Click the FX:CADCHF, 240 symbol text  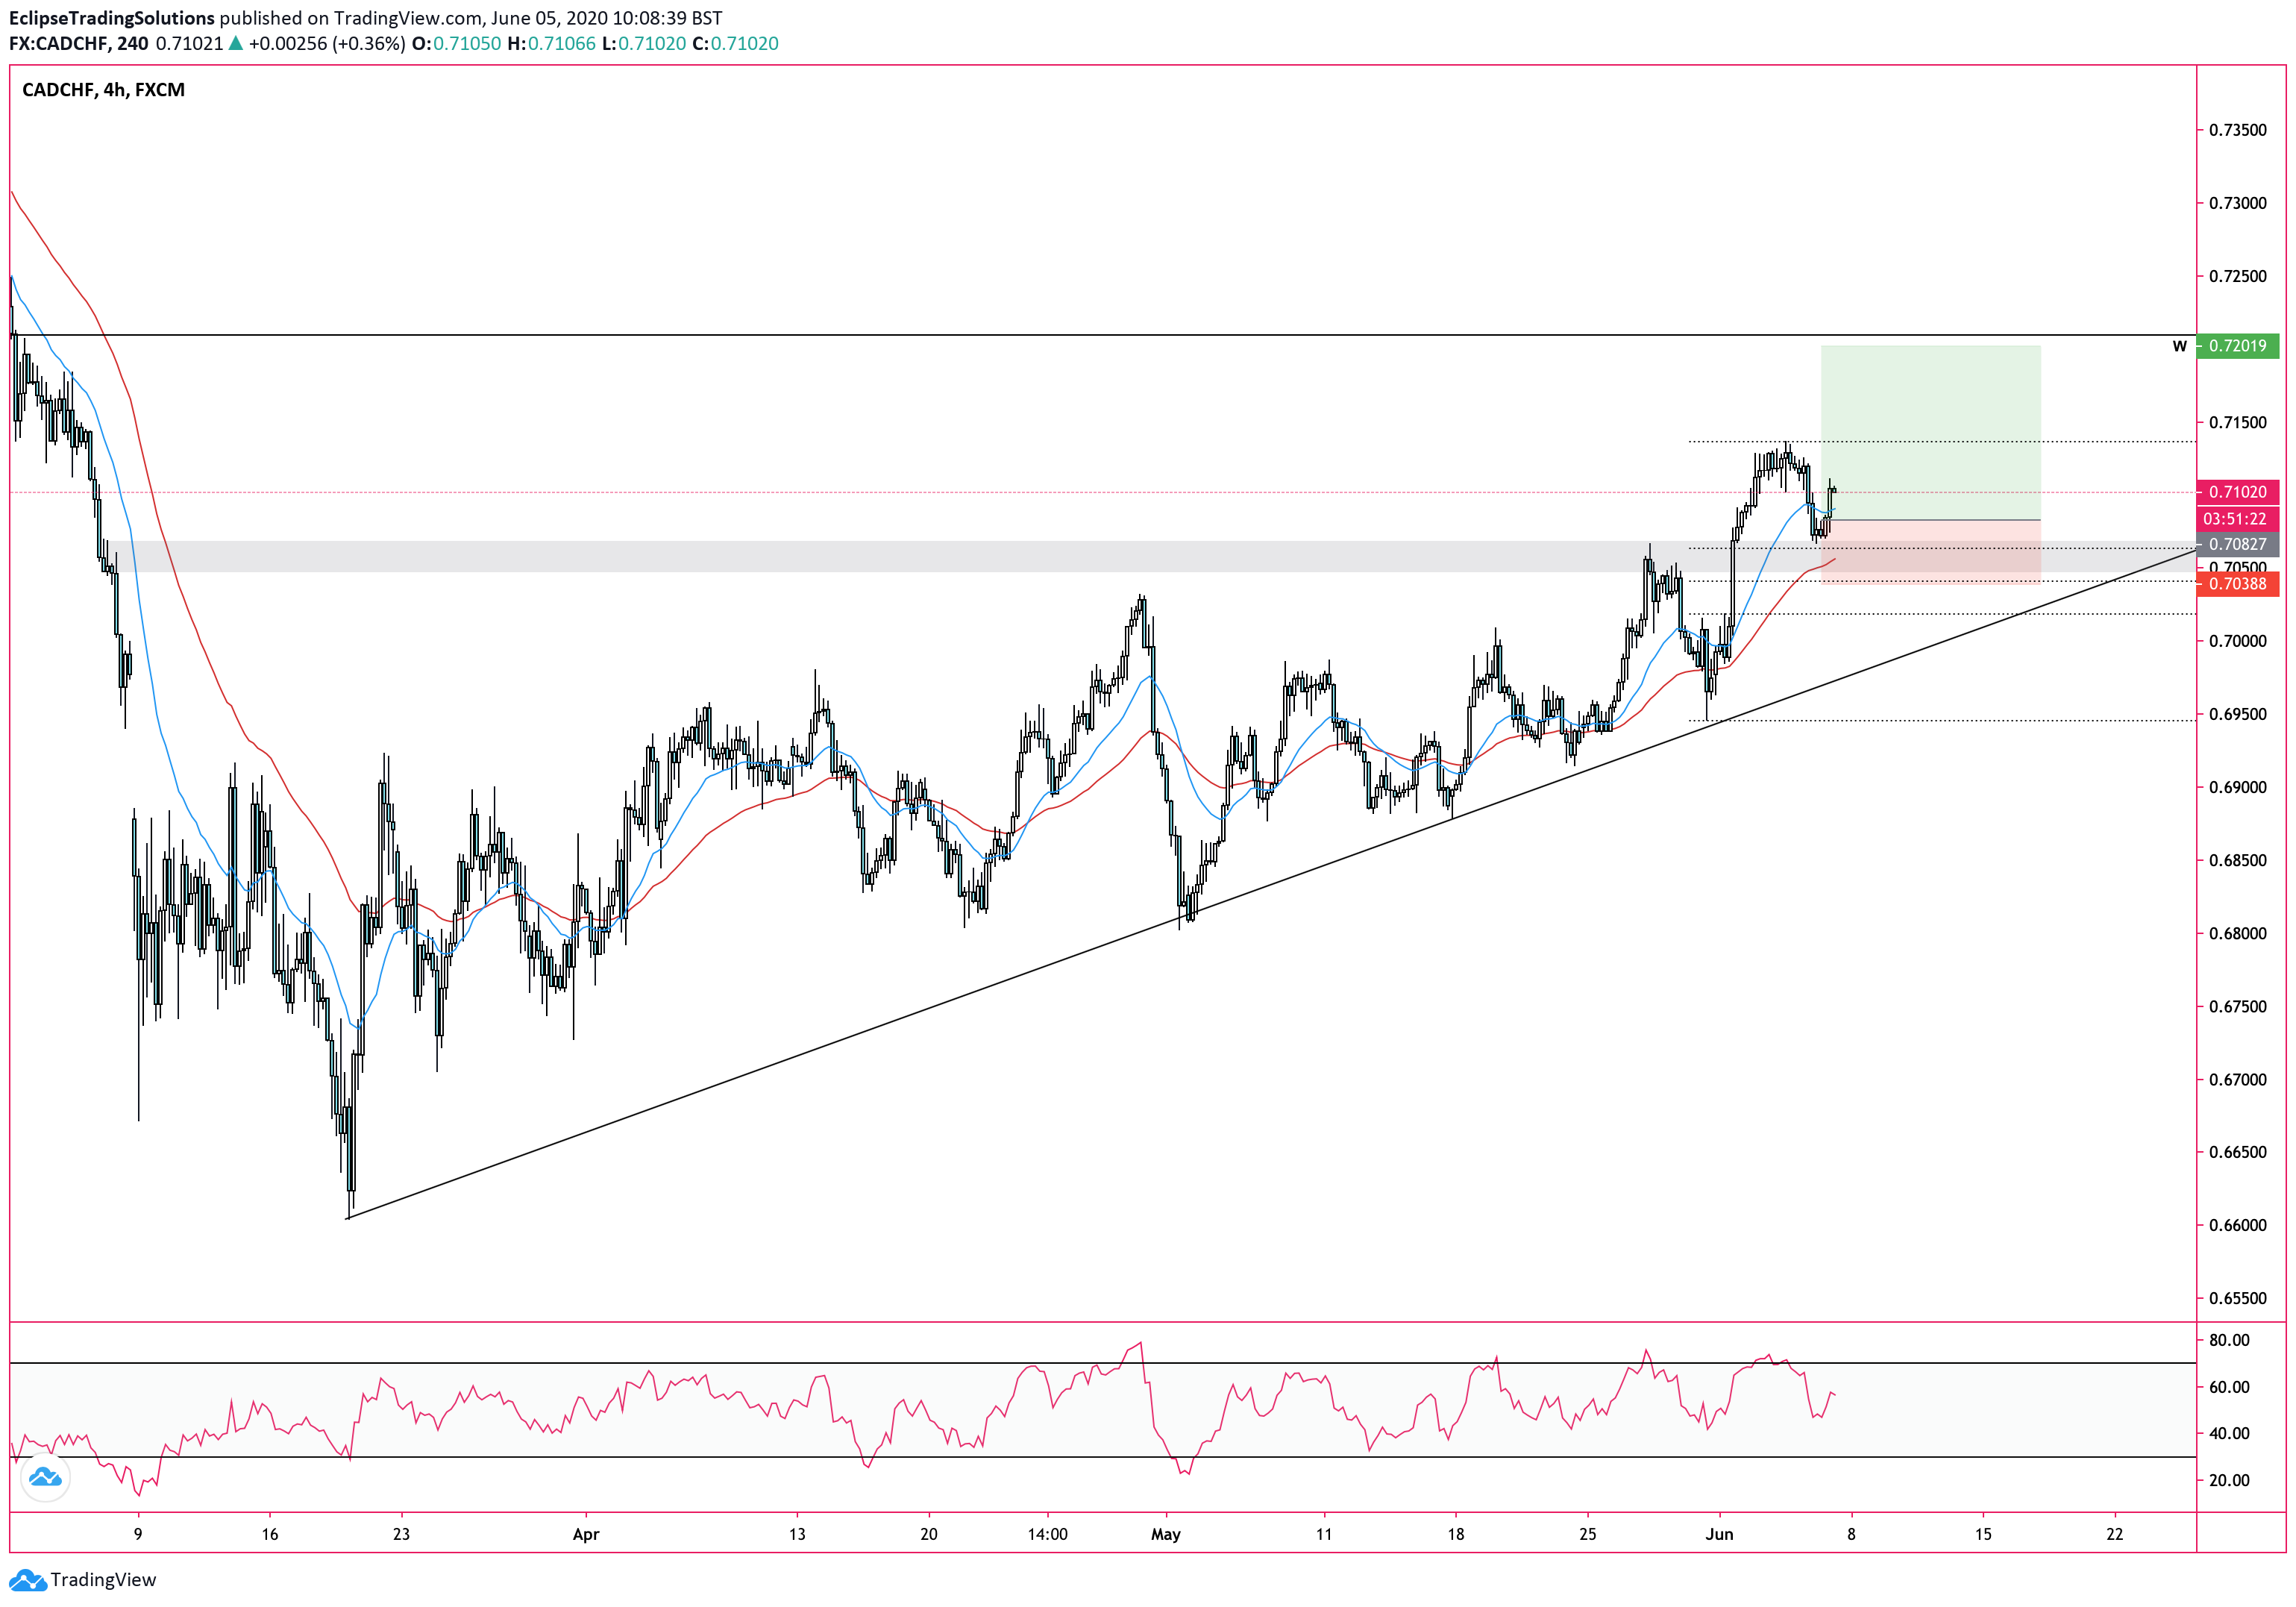click(x=79, y=44)
